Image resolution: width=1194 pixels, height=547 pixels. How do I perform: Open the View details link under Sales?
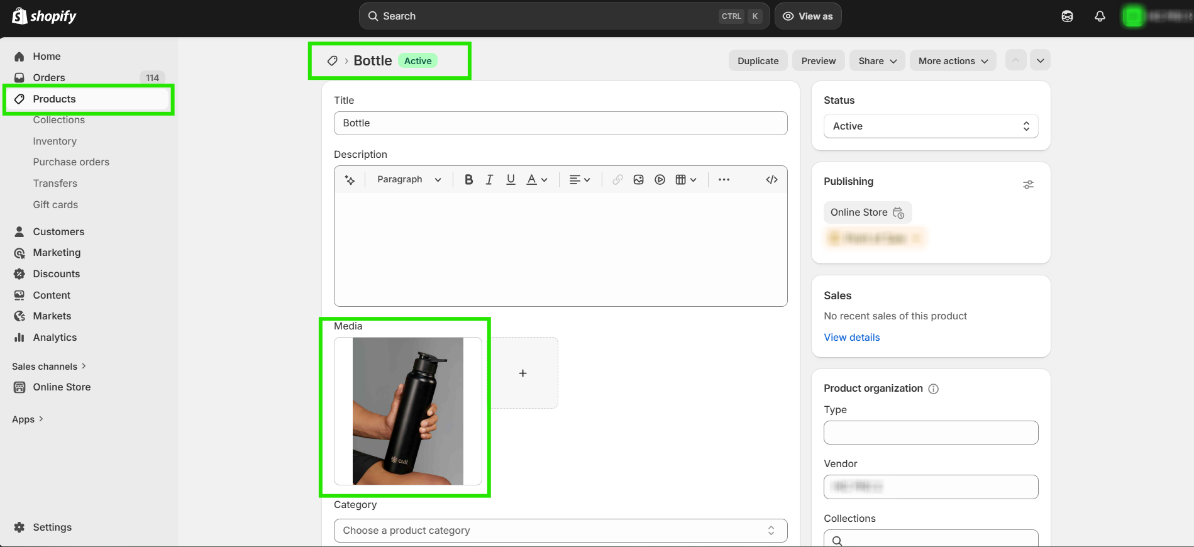851,338
